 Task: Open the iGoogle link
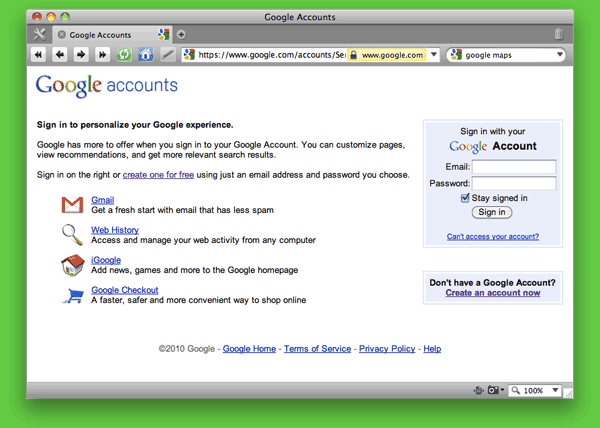tap(106, 260)
